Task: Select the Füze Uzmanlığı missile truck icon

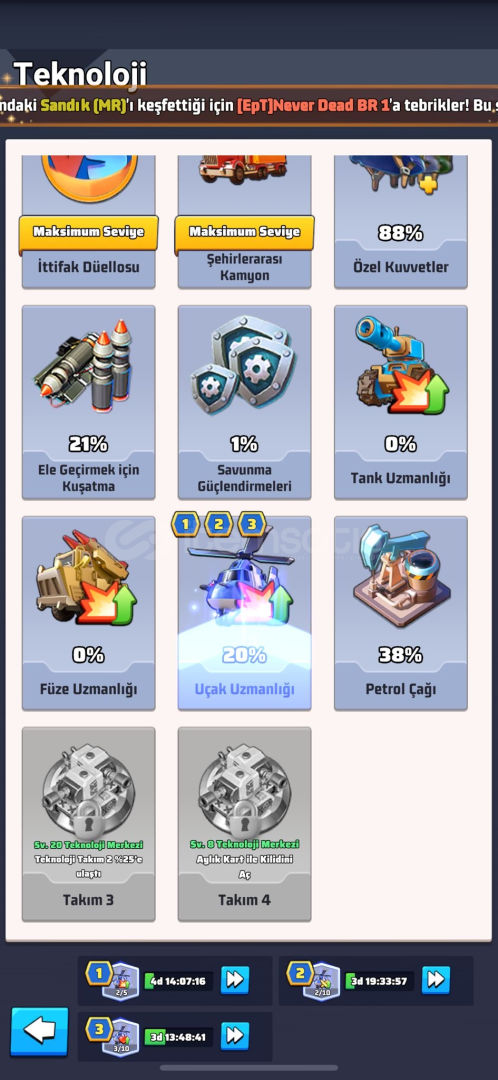Action: [x=87, y=577]
